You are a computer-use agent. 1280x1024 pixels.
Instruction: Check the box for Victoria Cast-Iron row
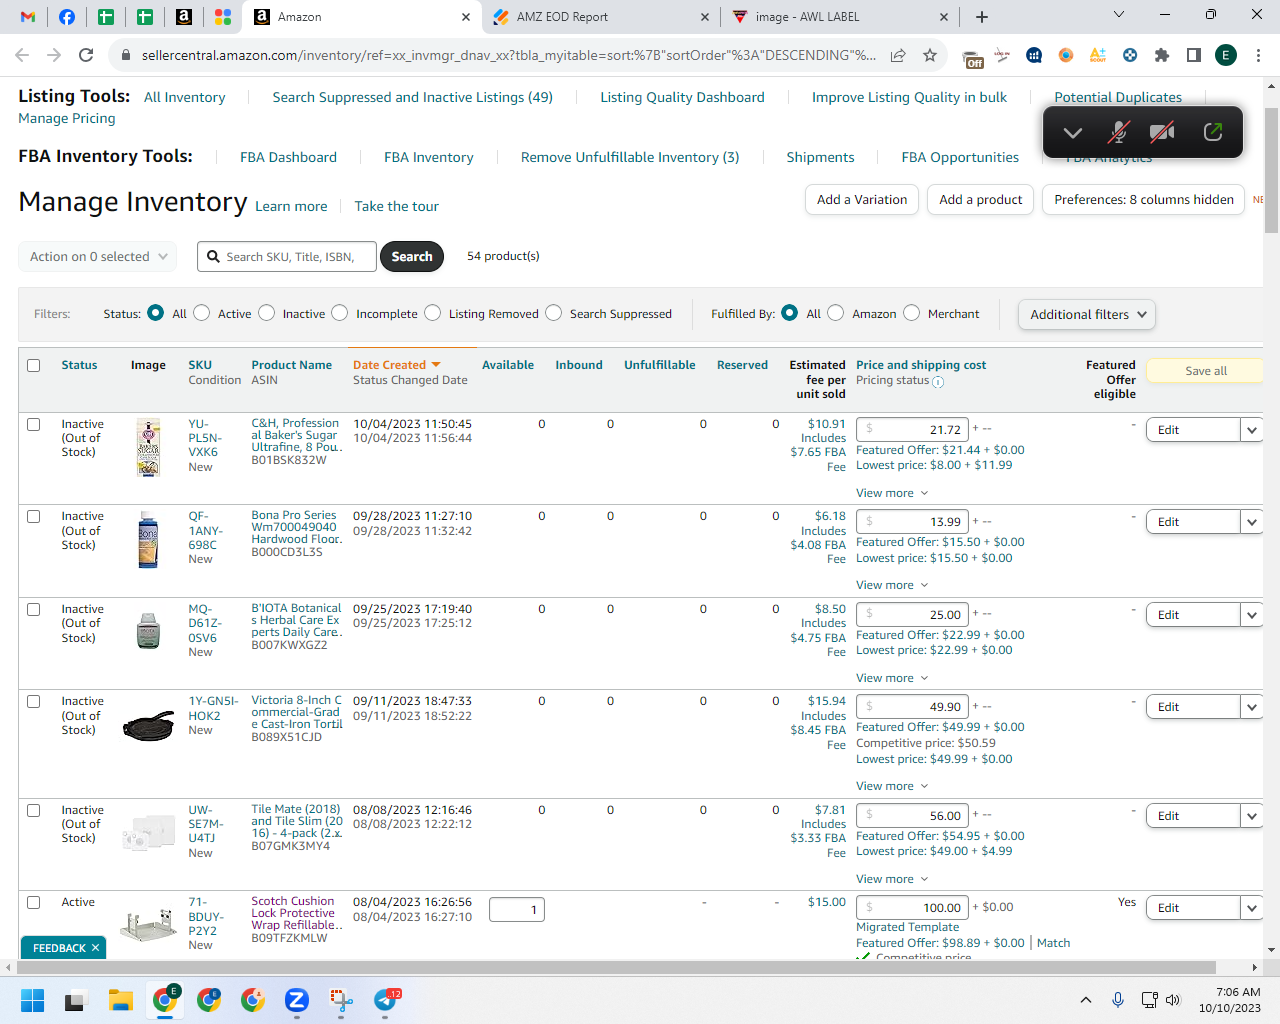tap(34, 702)
